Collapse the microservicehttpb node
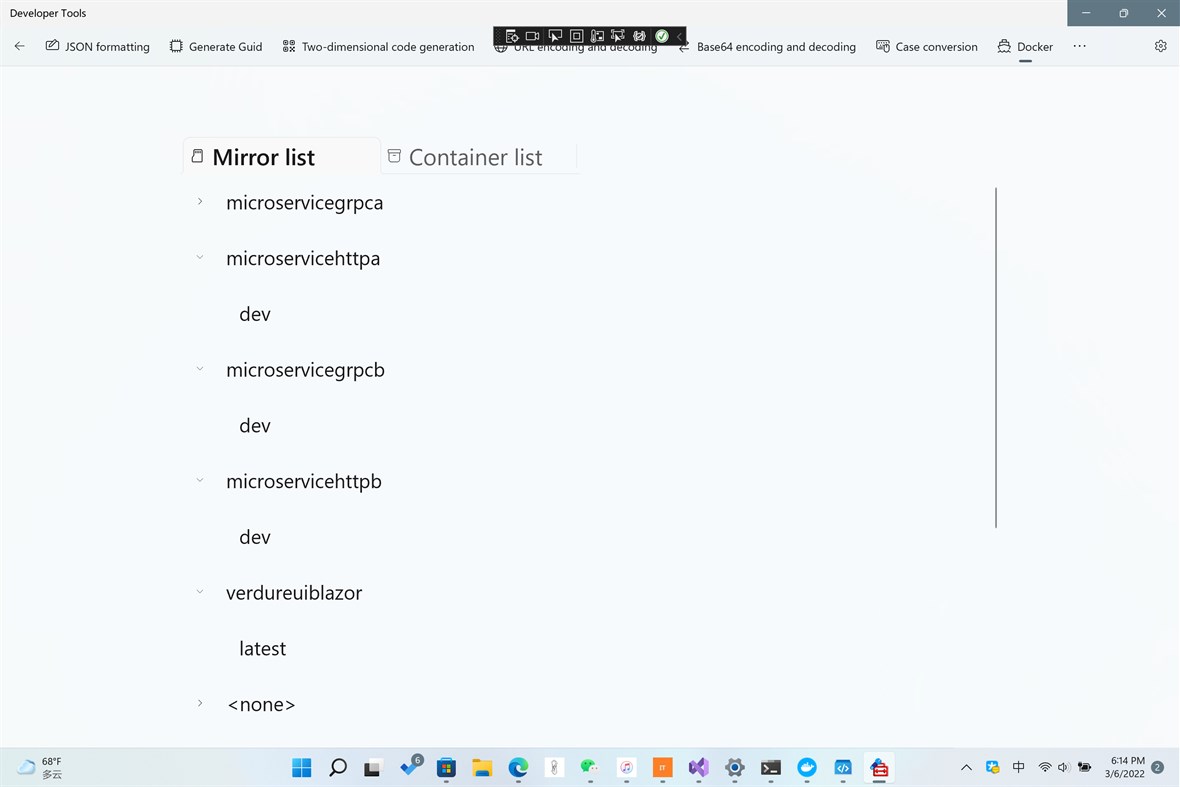The width and height of the screenshot is (1180, 787). [x=199, y=480]
